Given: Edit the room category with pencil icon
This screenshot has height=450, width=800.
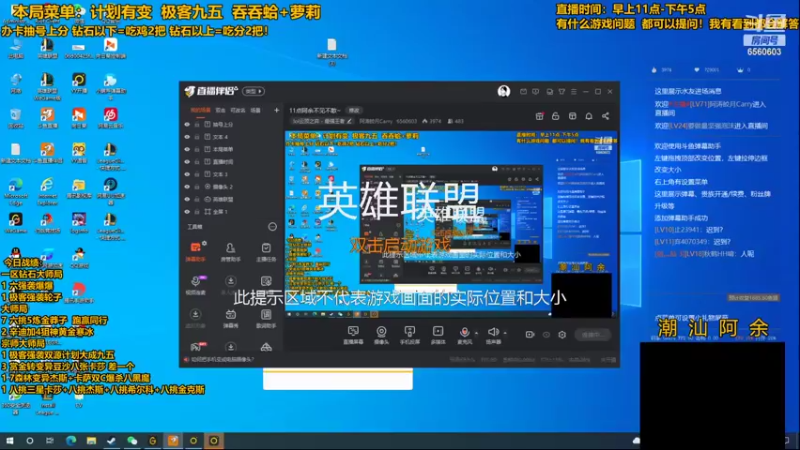Looking at the screenshot, I should point(349,121).
